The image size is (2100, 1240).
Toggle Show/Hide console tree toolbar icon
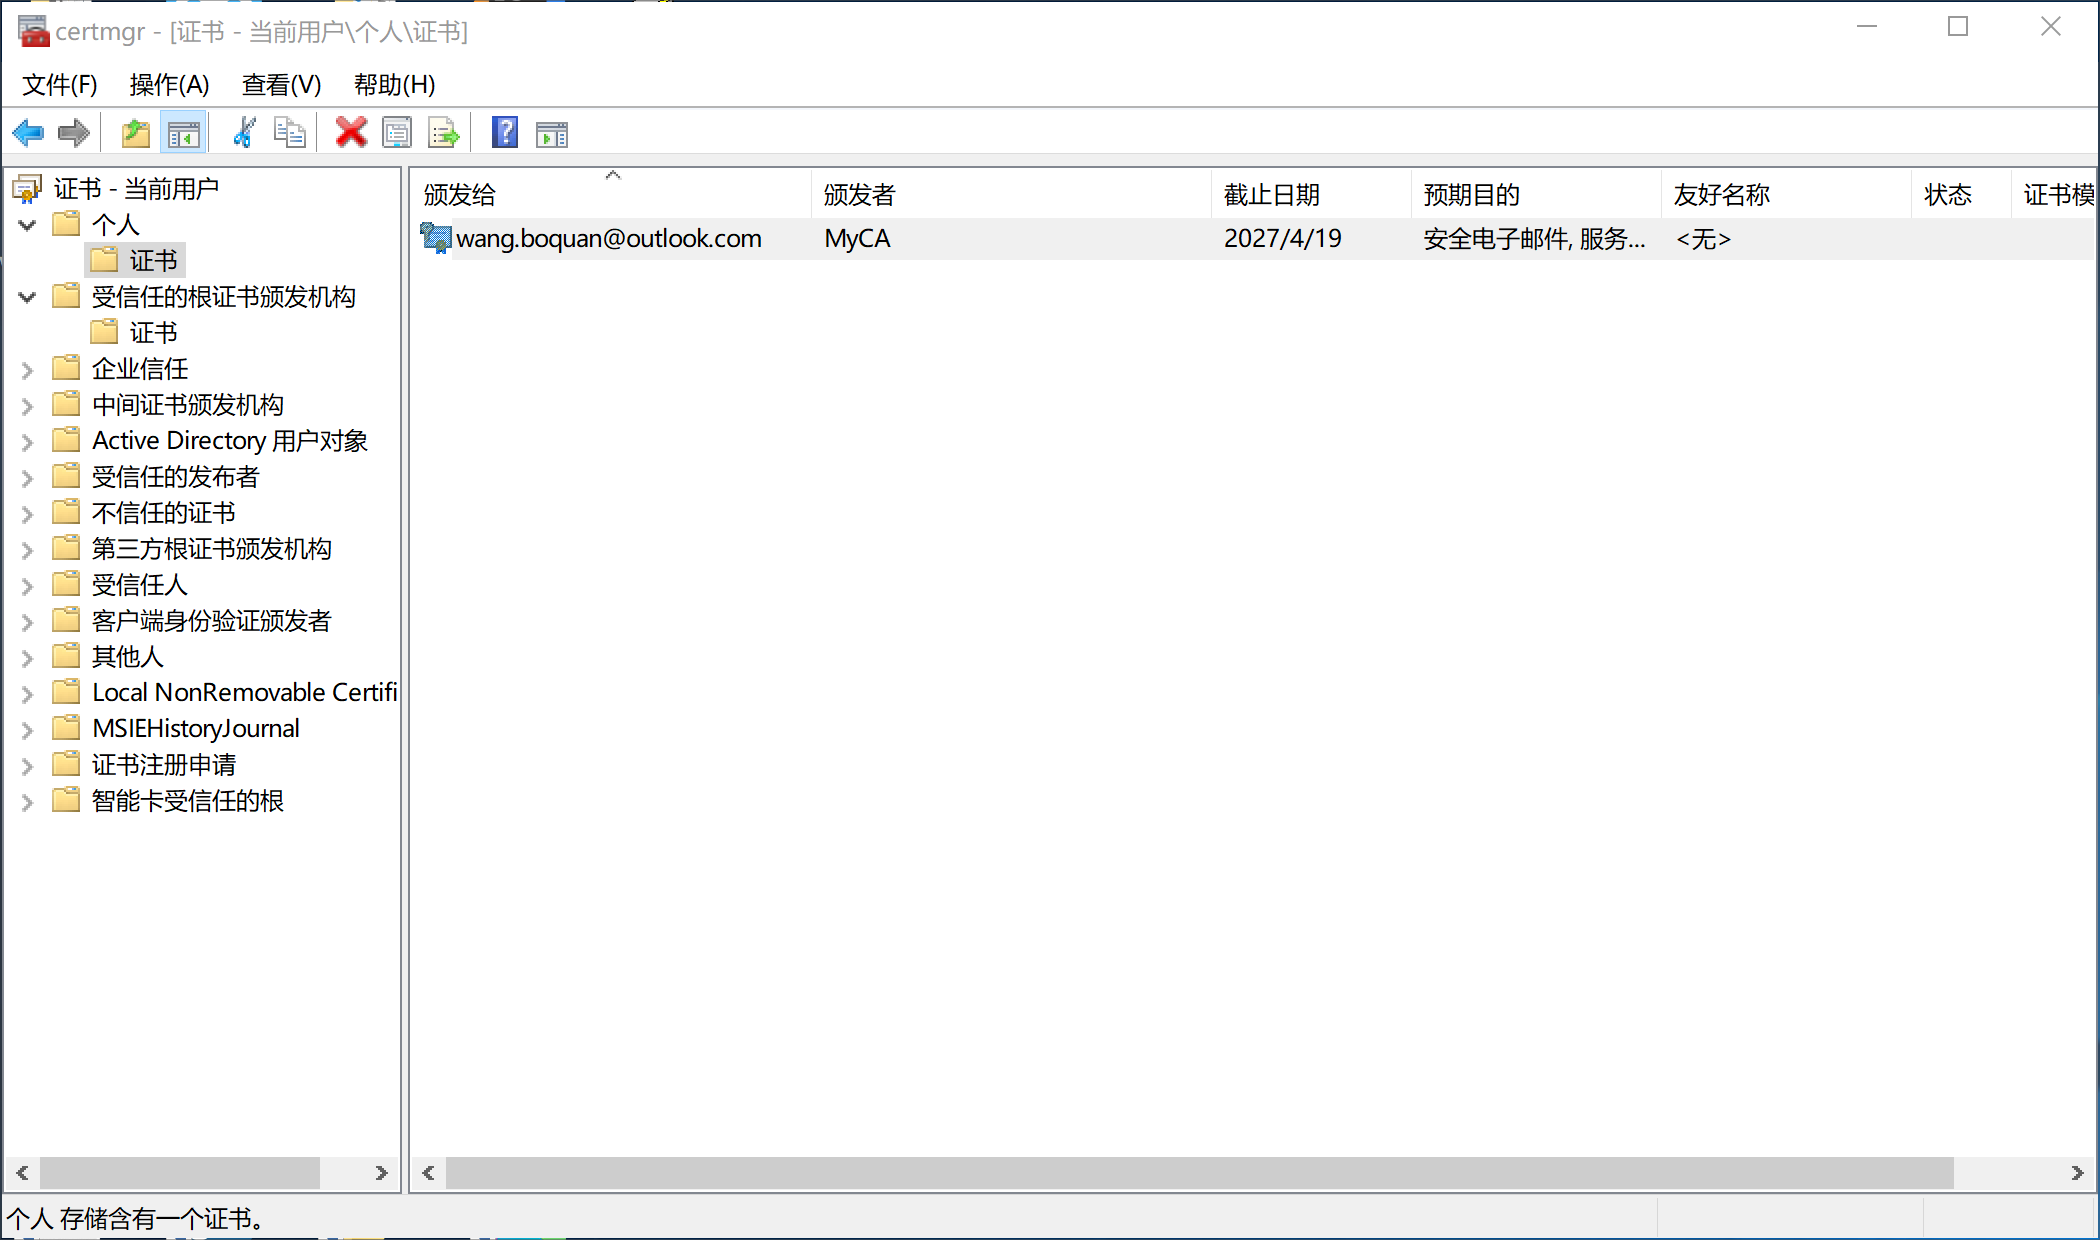coord(183,133)
